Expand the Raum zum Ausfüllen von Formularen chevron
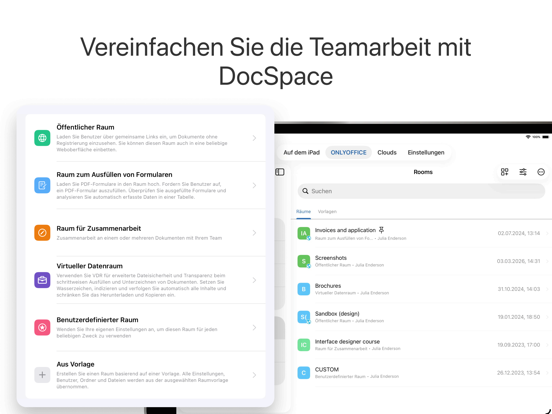The height and width of the screenshot is (414, 552). click(254, 185)
